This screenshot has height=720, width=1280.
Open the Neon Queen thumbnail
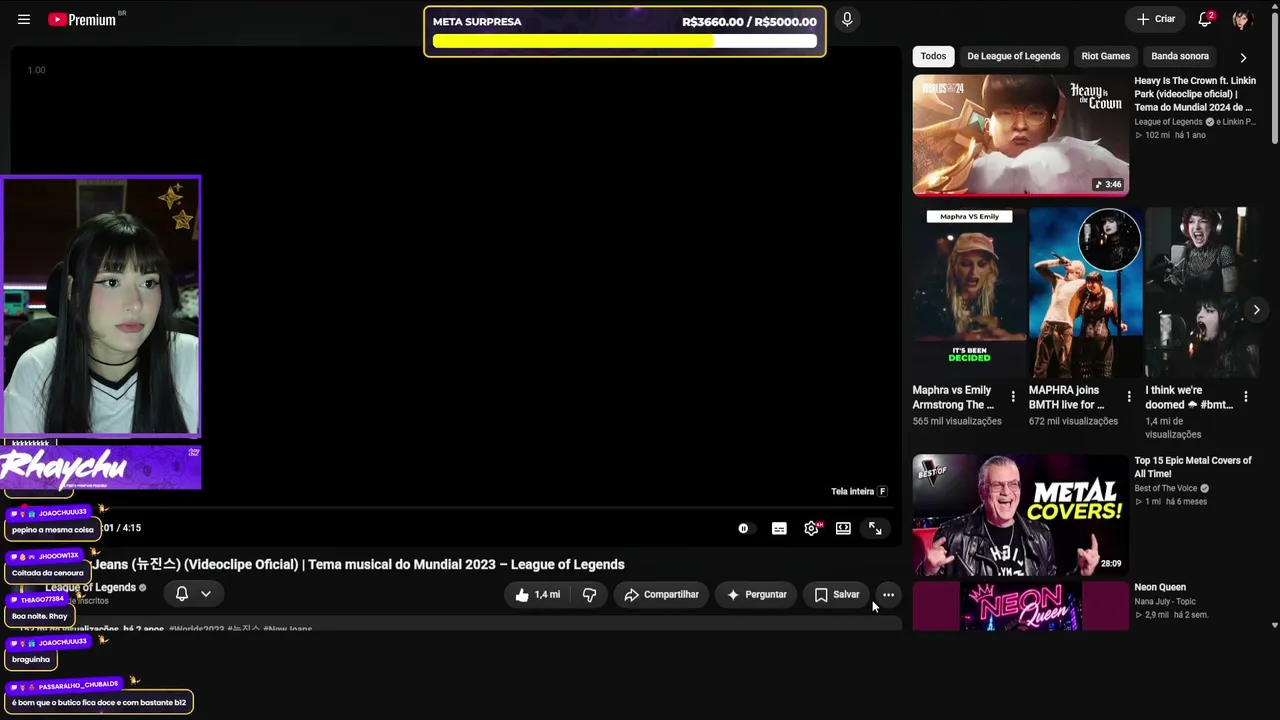pyautogui.click(x=1020, y=606)
